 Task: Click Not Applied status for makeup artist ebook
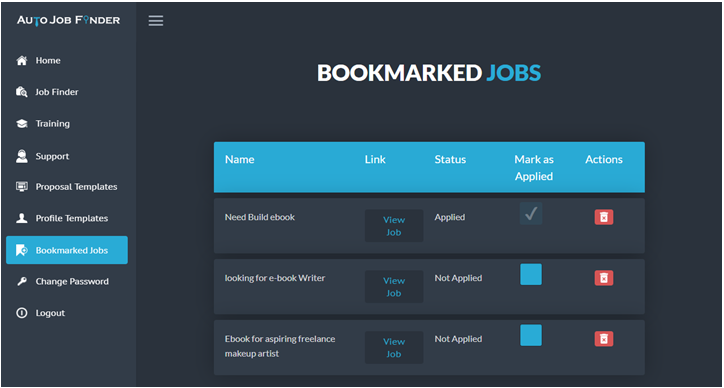pyautogui.click(x=458, y=339)
